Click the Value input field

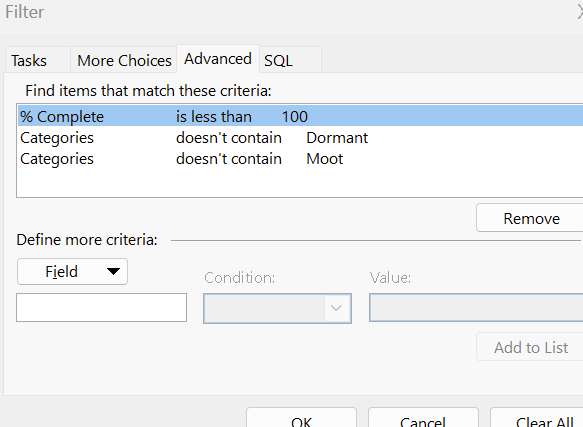[x=476, y=308]
